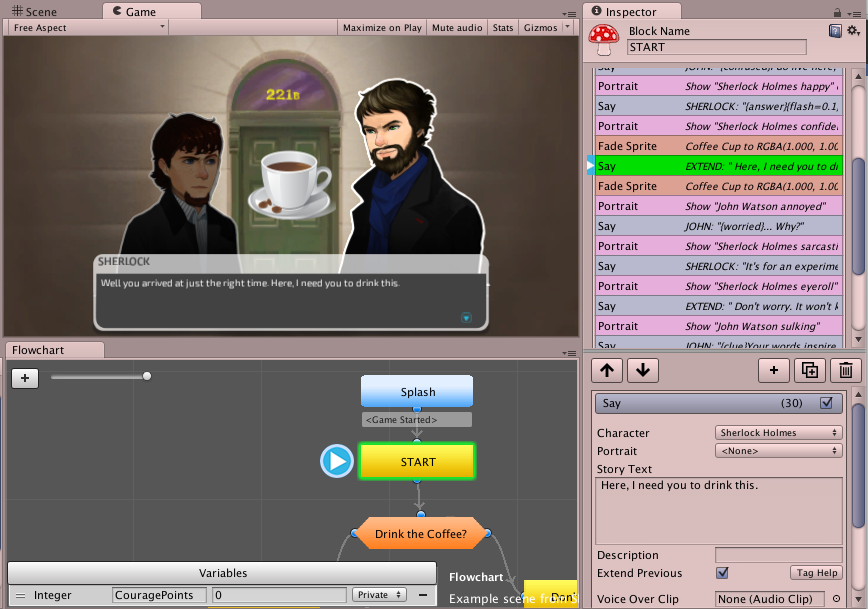Switch to the Scene tab
868x609 pixels.
[x=34, y=12]
